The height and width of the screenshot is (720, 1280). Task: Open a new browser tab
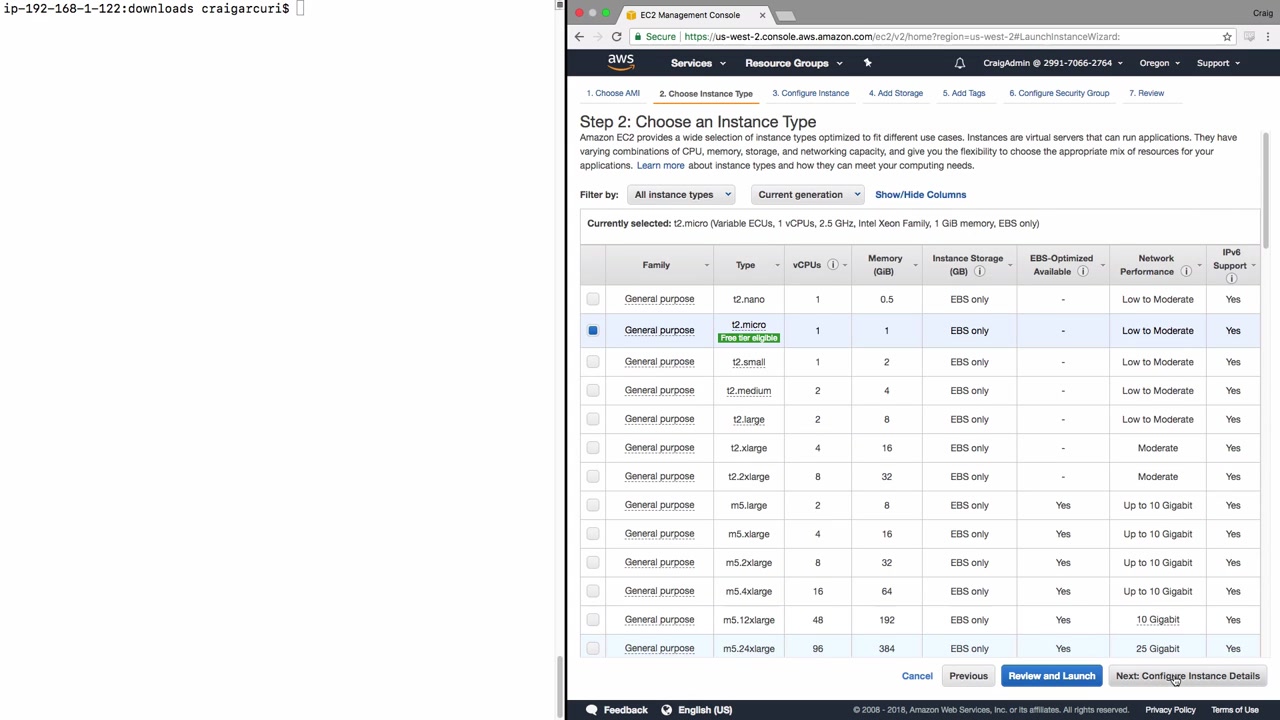click(786, 15)
